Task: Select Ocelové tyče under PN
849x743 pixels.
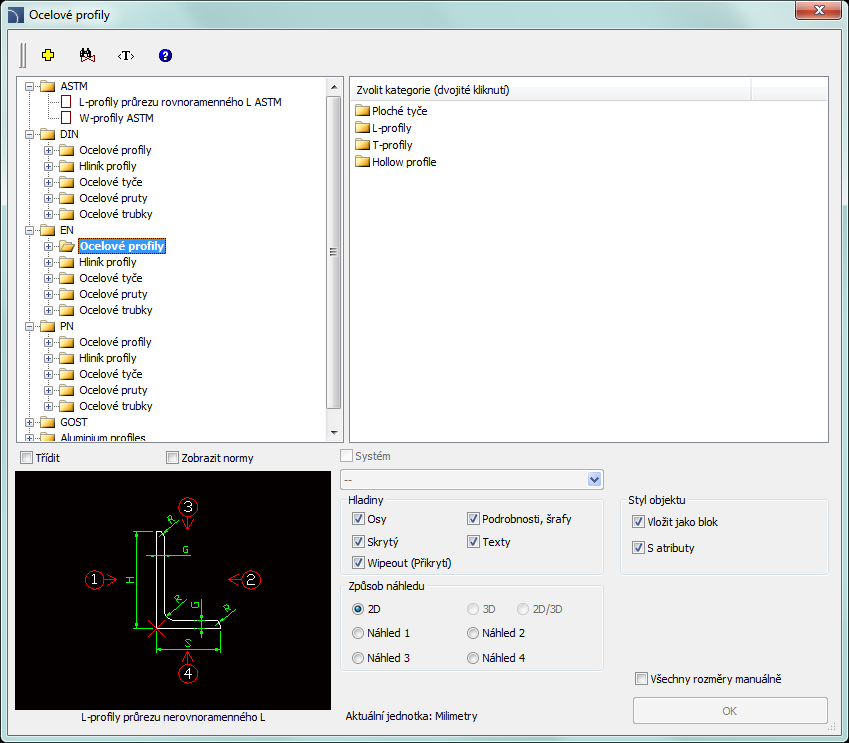Action: (x=111, y=374)
